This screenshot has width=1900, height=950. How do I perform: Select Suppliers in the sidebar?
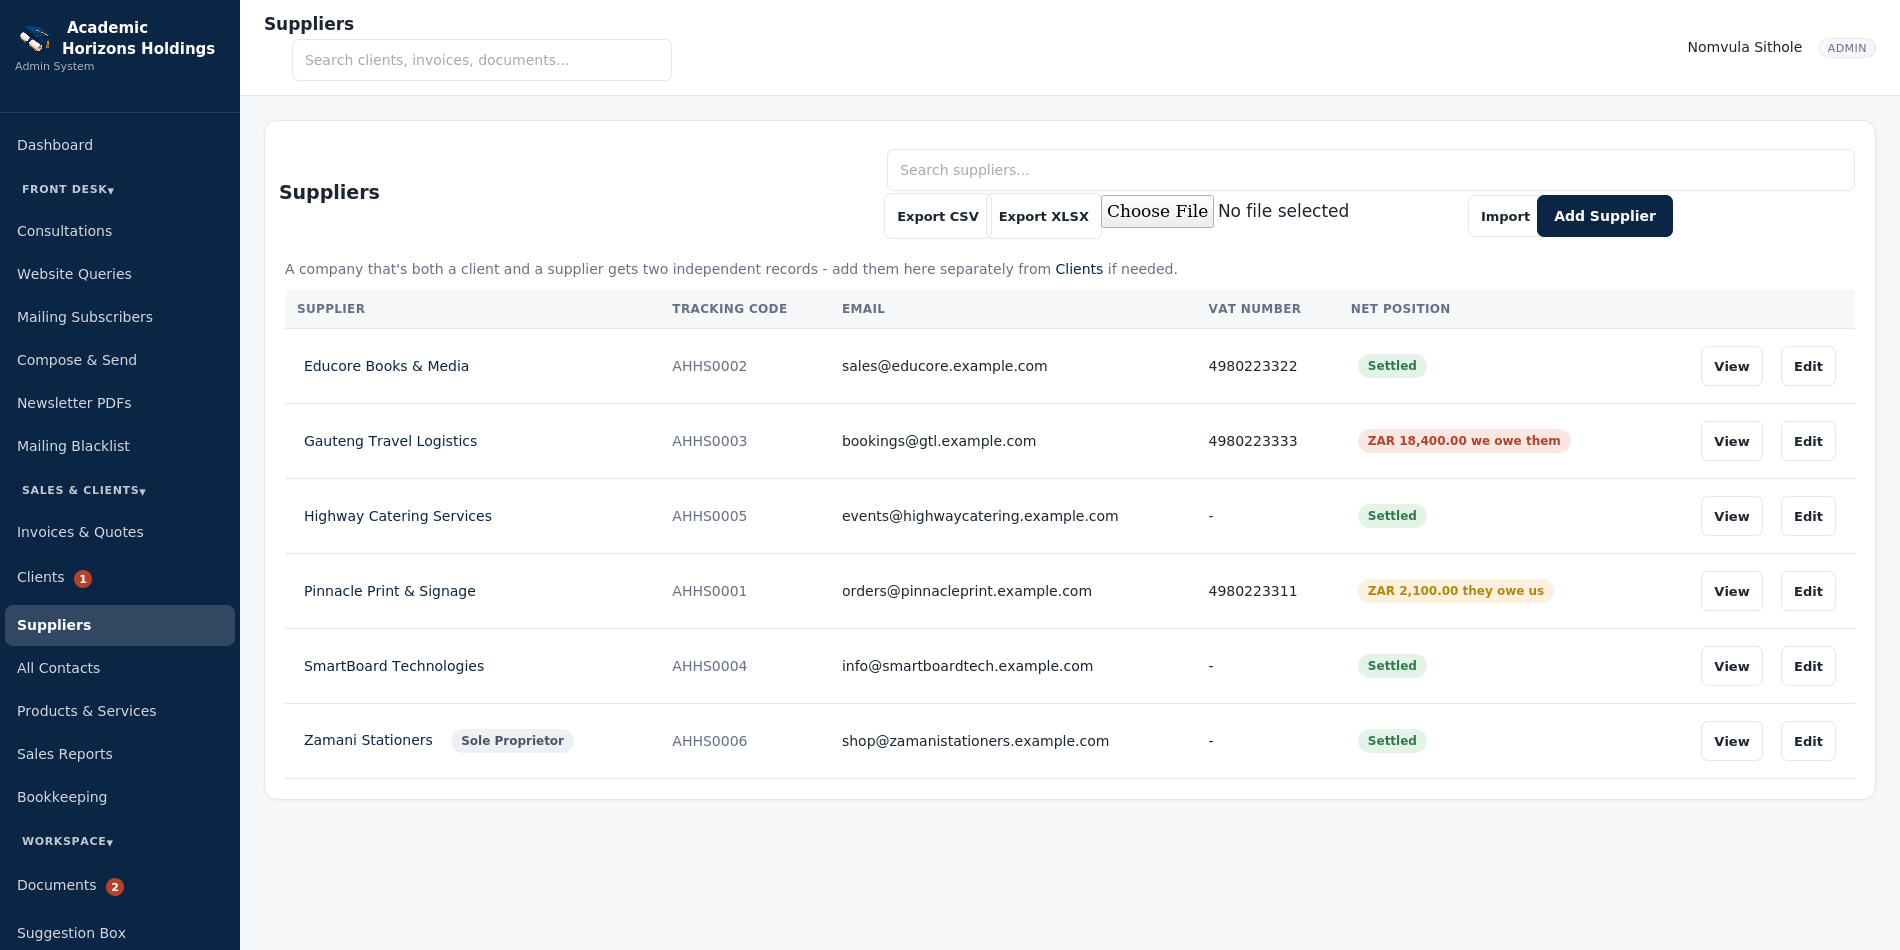pyautogui.click(x=120, y=625)
